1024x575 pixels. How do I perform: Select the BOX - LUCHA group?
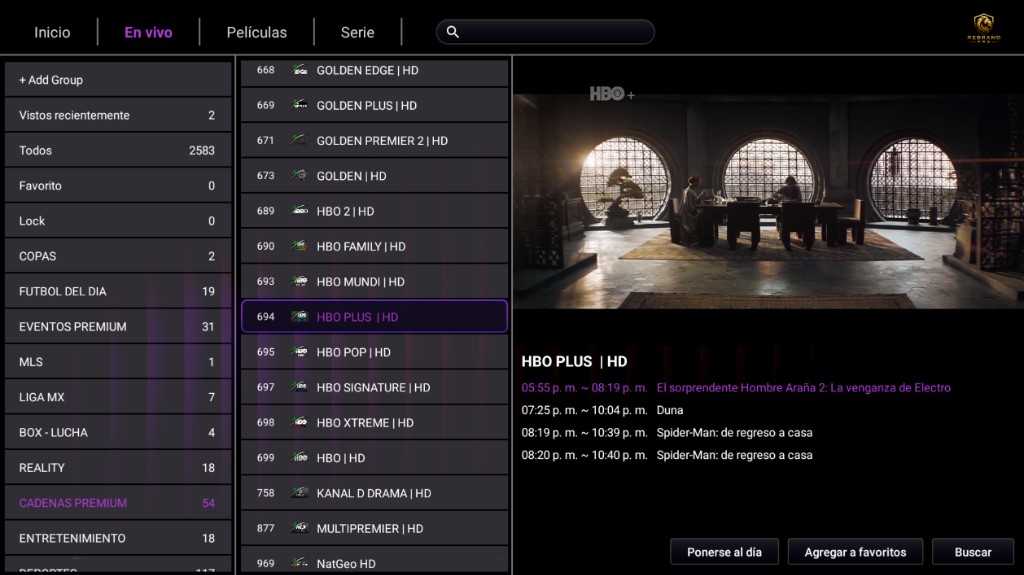[x=118, y=433]
